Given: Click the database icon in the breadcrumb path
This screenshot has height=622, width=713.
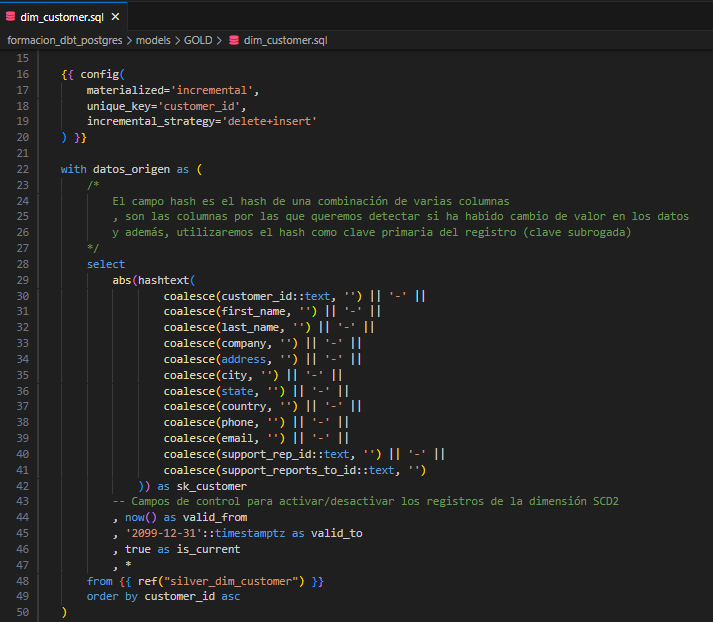Looking at the screenshot, I should [234, 40].
